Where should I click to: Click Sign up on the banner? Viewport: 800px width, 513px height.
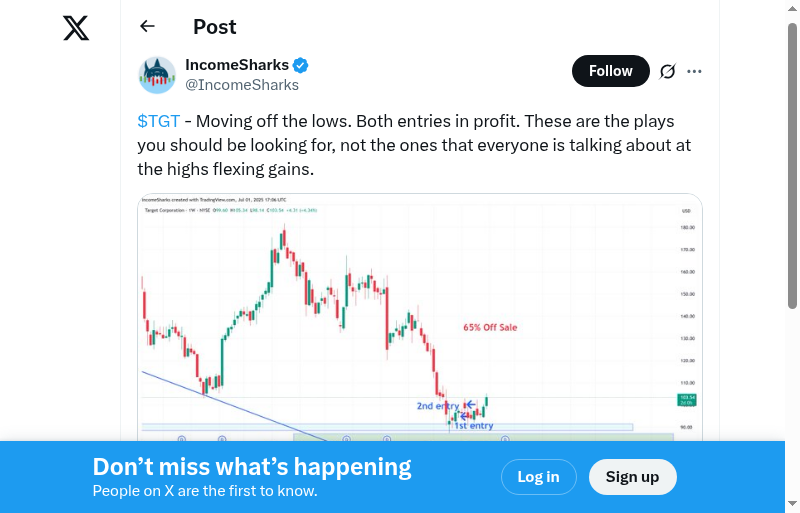pos(632,477)
